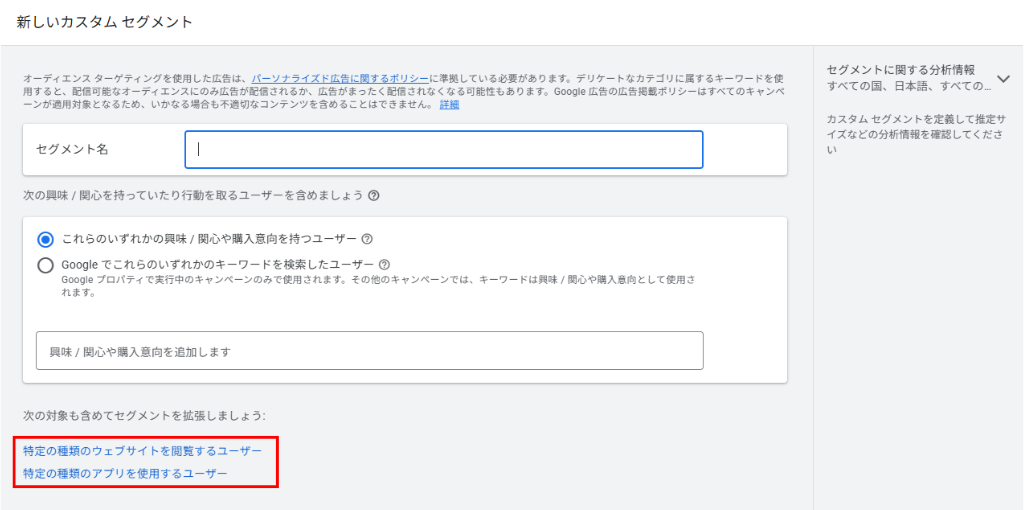This screenshot has height=510, width=1024.
Task: Click help icon beside キーワードを検索したユーザー option
Action: point(384,264)
